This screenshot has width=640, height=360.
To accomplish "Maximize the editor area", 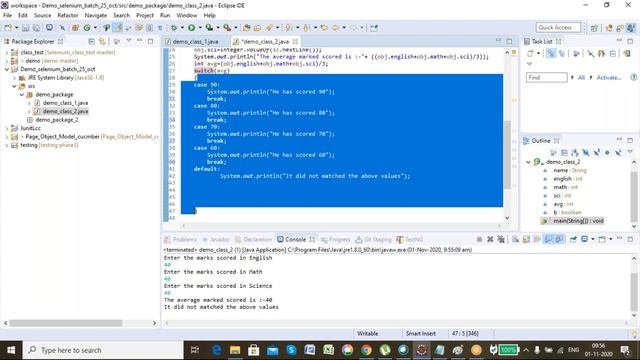I will [x=509, y=41].
